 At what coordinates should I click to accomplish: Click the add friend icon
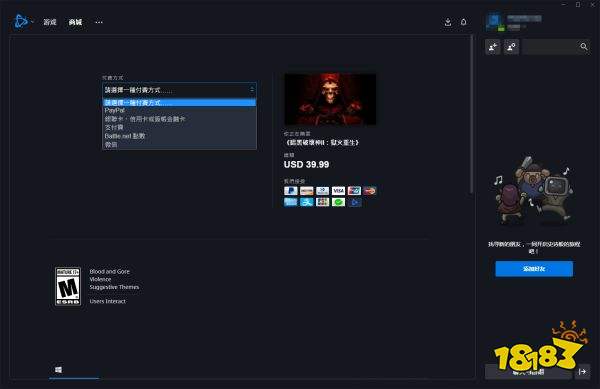(493, 47)
